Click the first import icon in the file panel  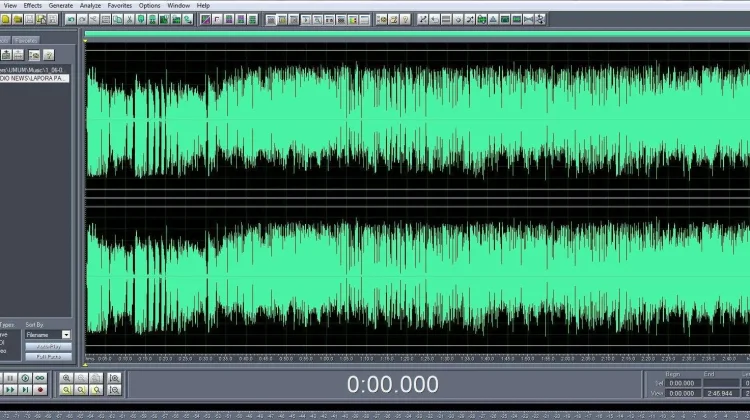pyautogui.click(x=6, y=55)
